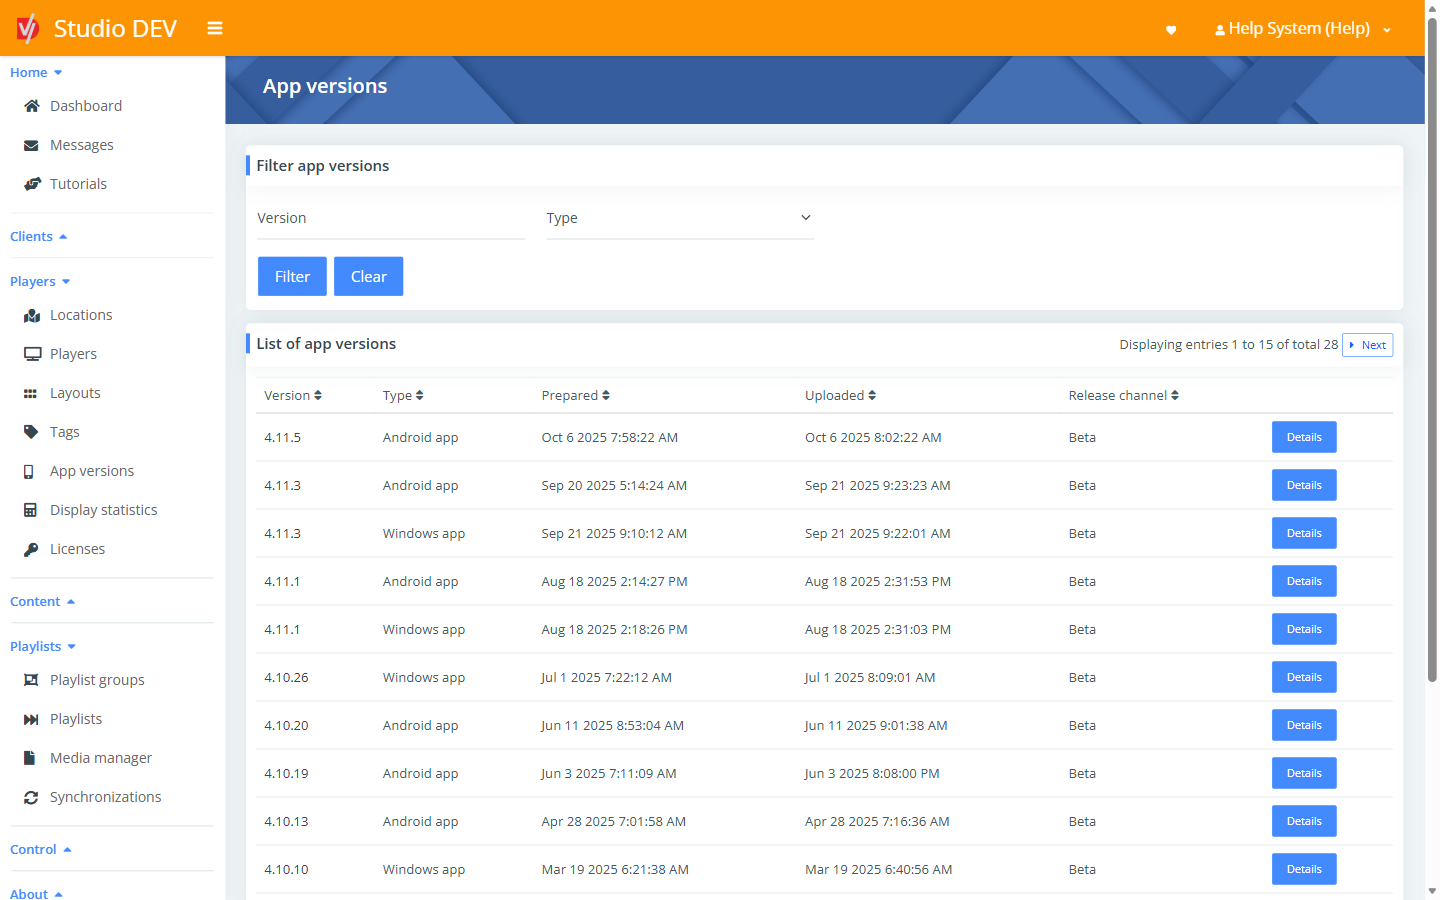Open Details for version 4.10.13
1440x900 pixels.
click(x=1304, y=821)
